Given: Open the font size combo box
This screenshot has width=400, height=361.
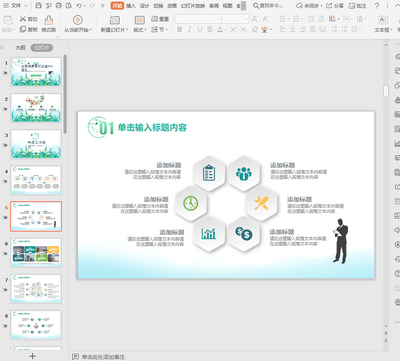Looking at the screenshot, I should pos(235,19).
